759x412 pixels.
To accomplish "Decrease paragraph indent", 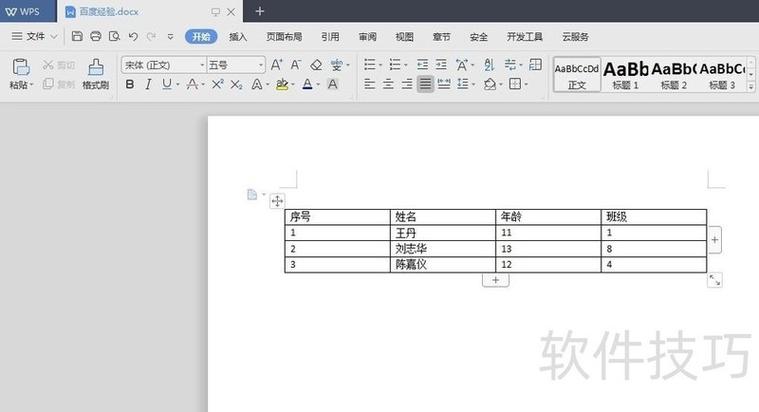I will pos(422,64).
